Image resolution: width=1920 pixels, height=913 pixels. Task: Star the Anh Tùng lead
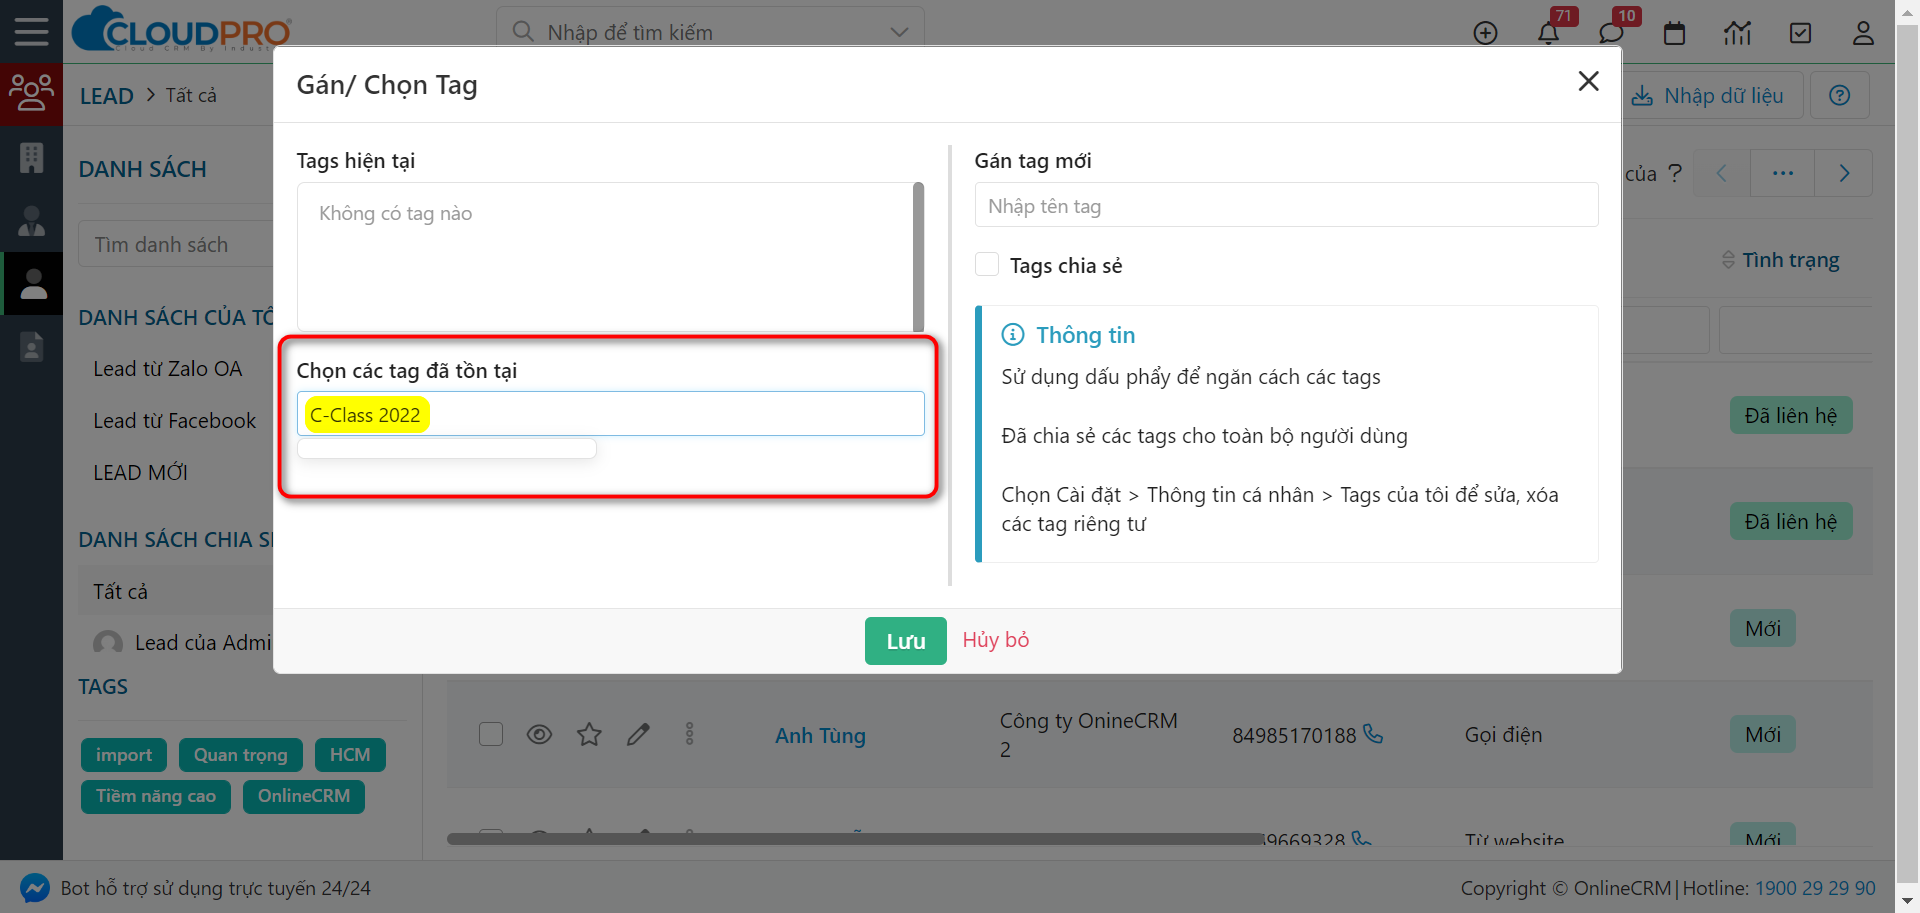coord(589,735)
